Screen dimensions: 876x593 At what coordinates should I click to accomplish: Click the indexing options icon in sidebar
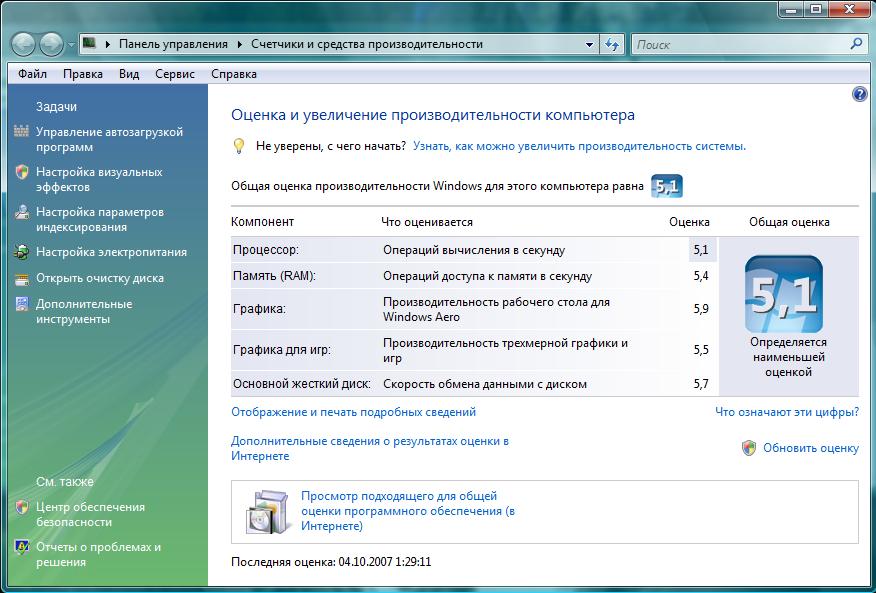click(22, 212)
